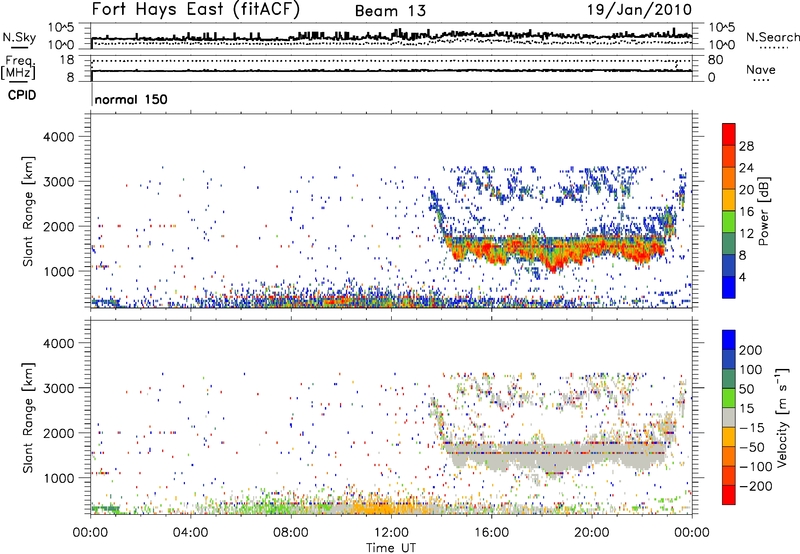The height and width of the screenshot is (554, 800).
Task: Select the '3000' tick on the power panel
Action: [58, 182]
